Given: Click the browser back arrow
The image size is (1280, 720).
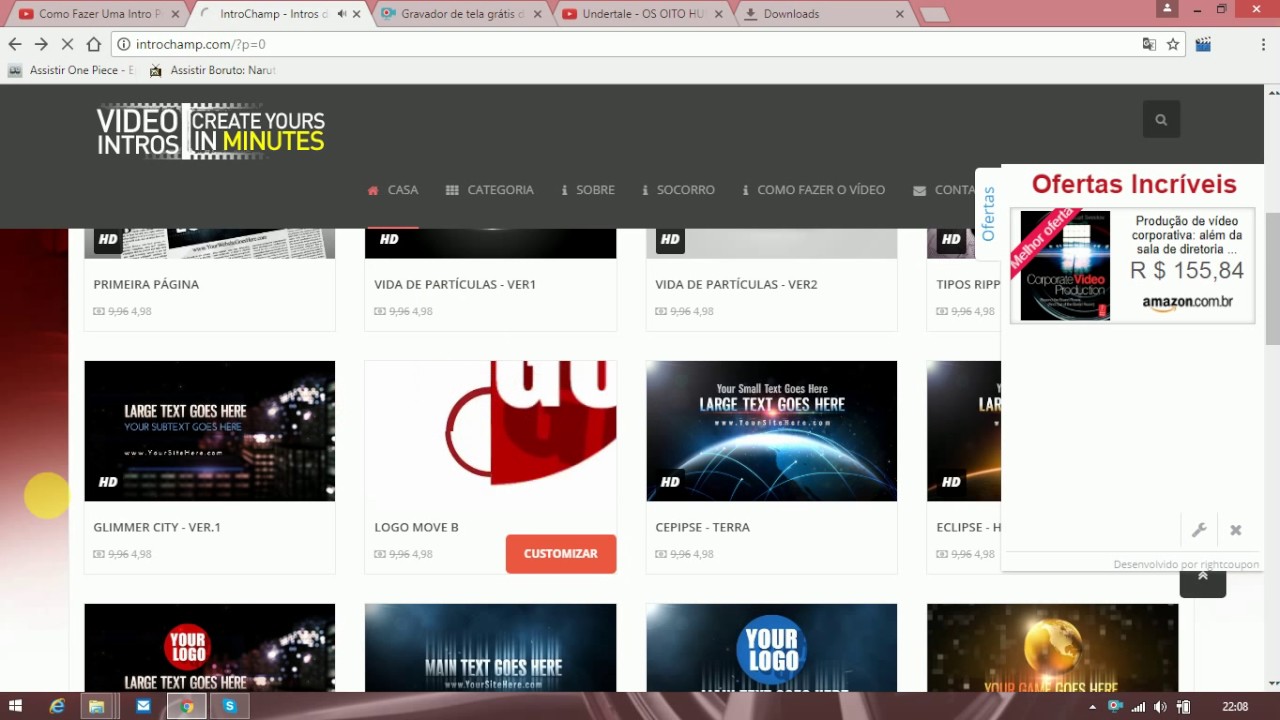Looking at the screenshot, I should coord(15,44).
